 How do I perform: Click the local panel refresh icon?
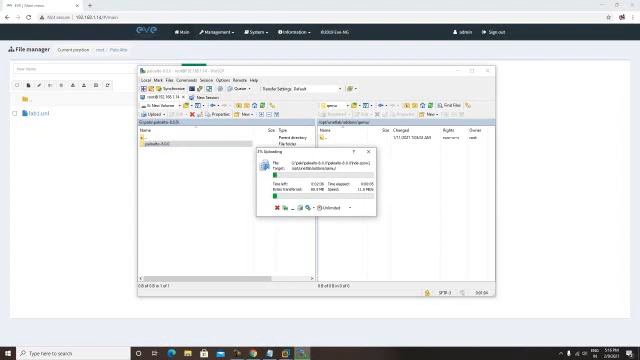pos(262,106)
